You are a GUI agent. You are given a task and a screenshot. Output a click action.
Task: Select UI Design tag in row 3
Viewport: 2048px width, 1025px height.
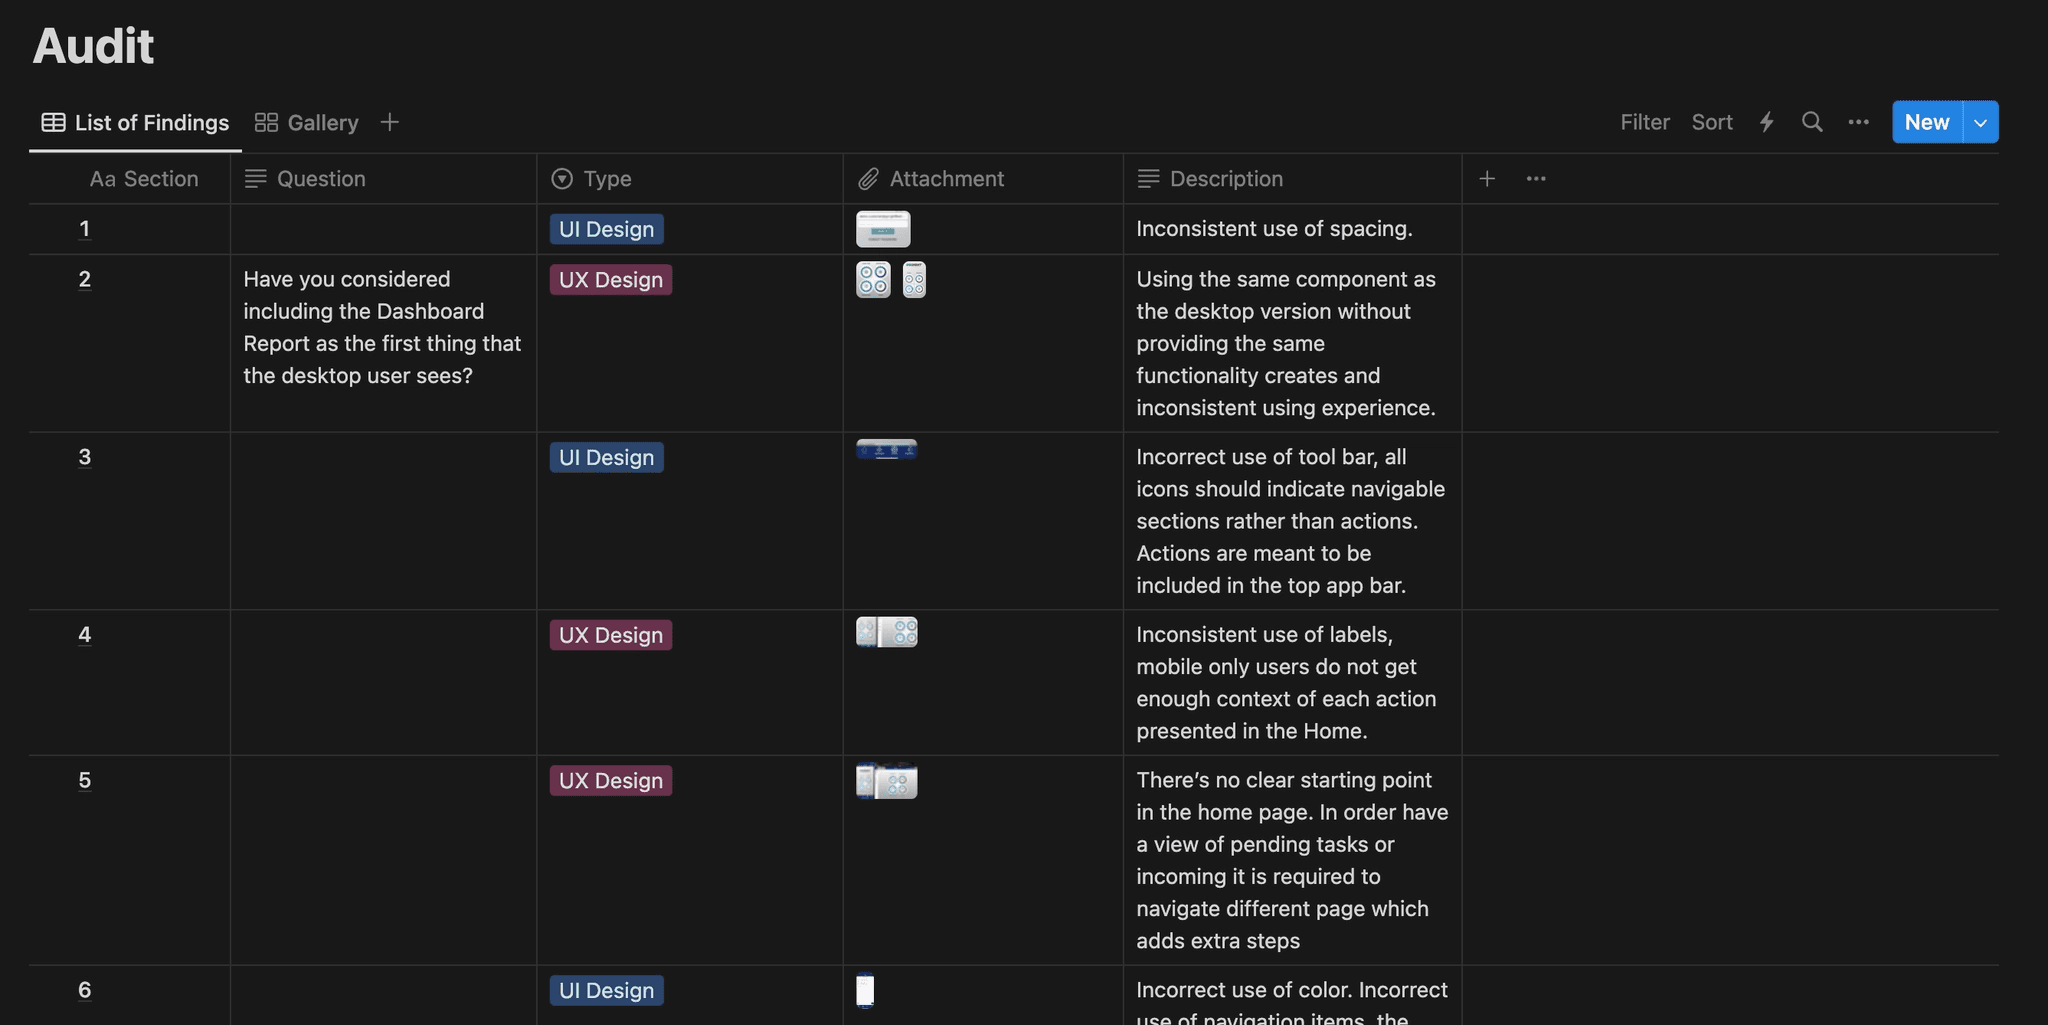pos(606,457)
